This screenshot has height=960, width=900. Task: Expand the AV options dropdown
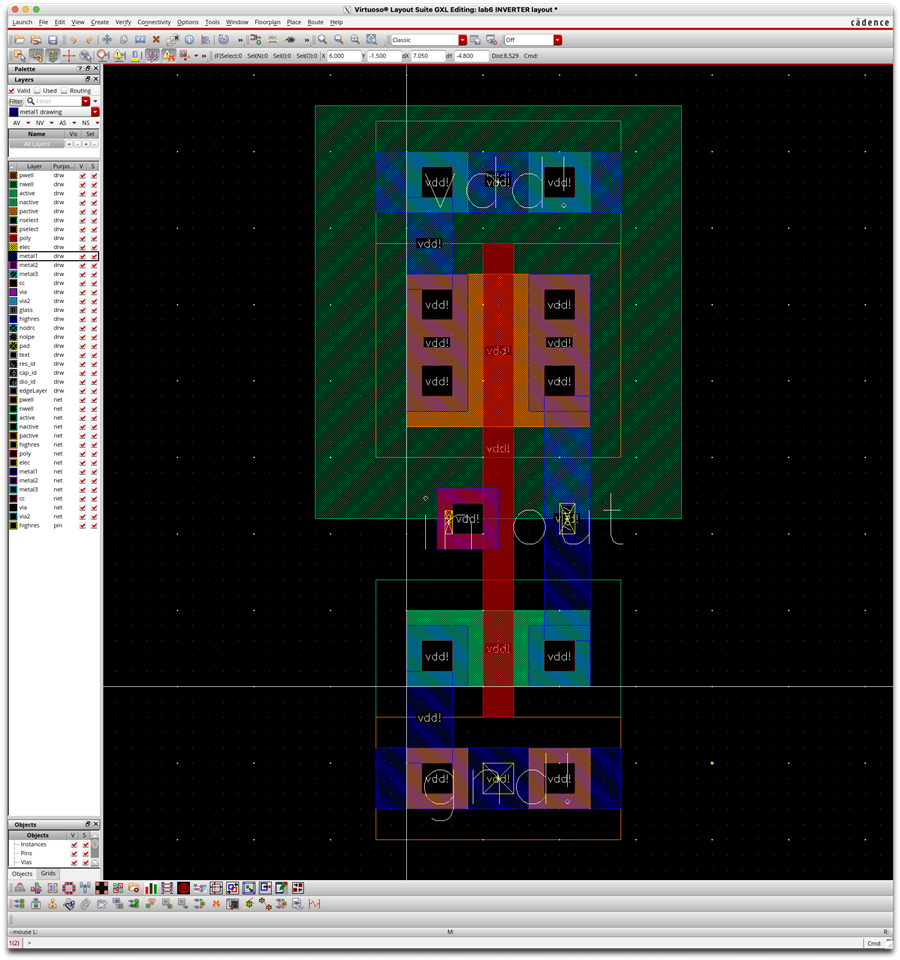(29, 123)
